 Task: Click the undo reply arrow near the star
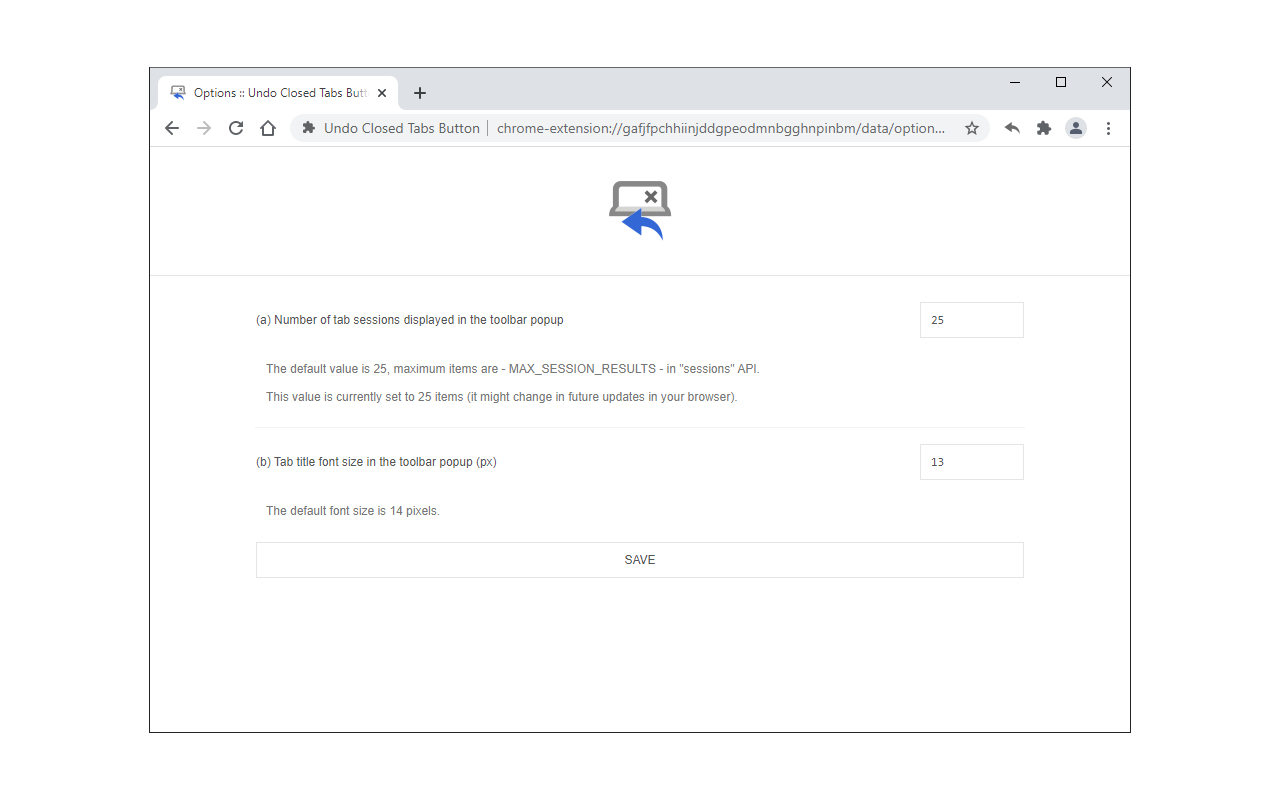click(x=1011, y=128)
